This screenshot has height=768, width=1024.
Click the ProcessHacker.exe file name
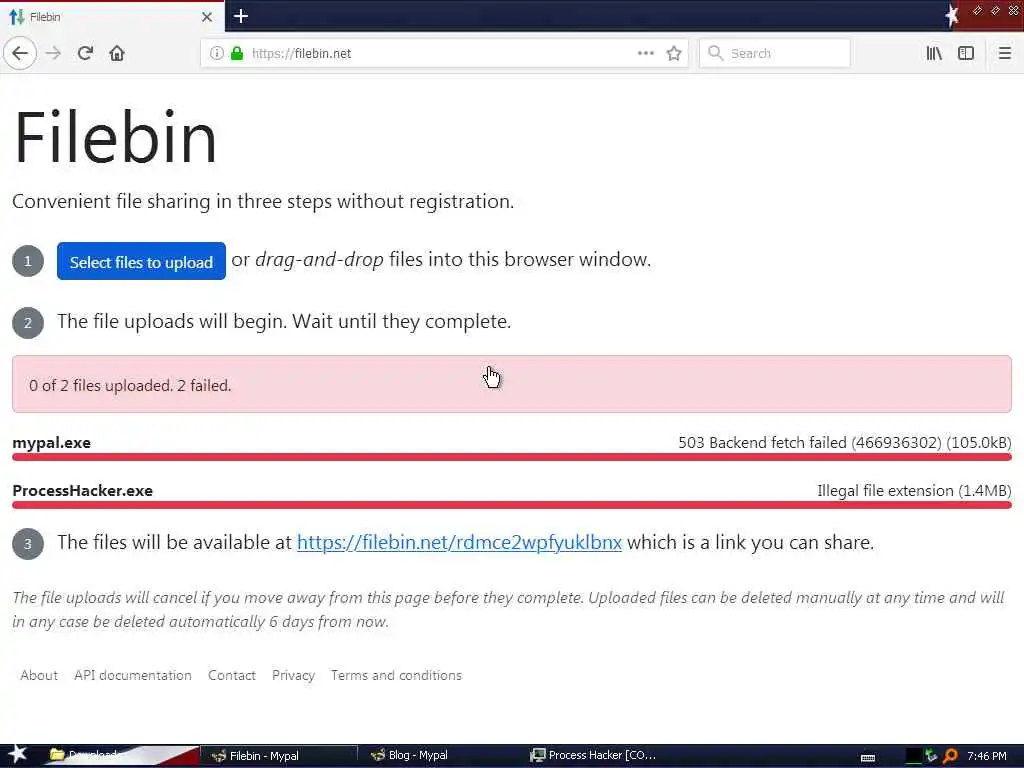82,491
